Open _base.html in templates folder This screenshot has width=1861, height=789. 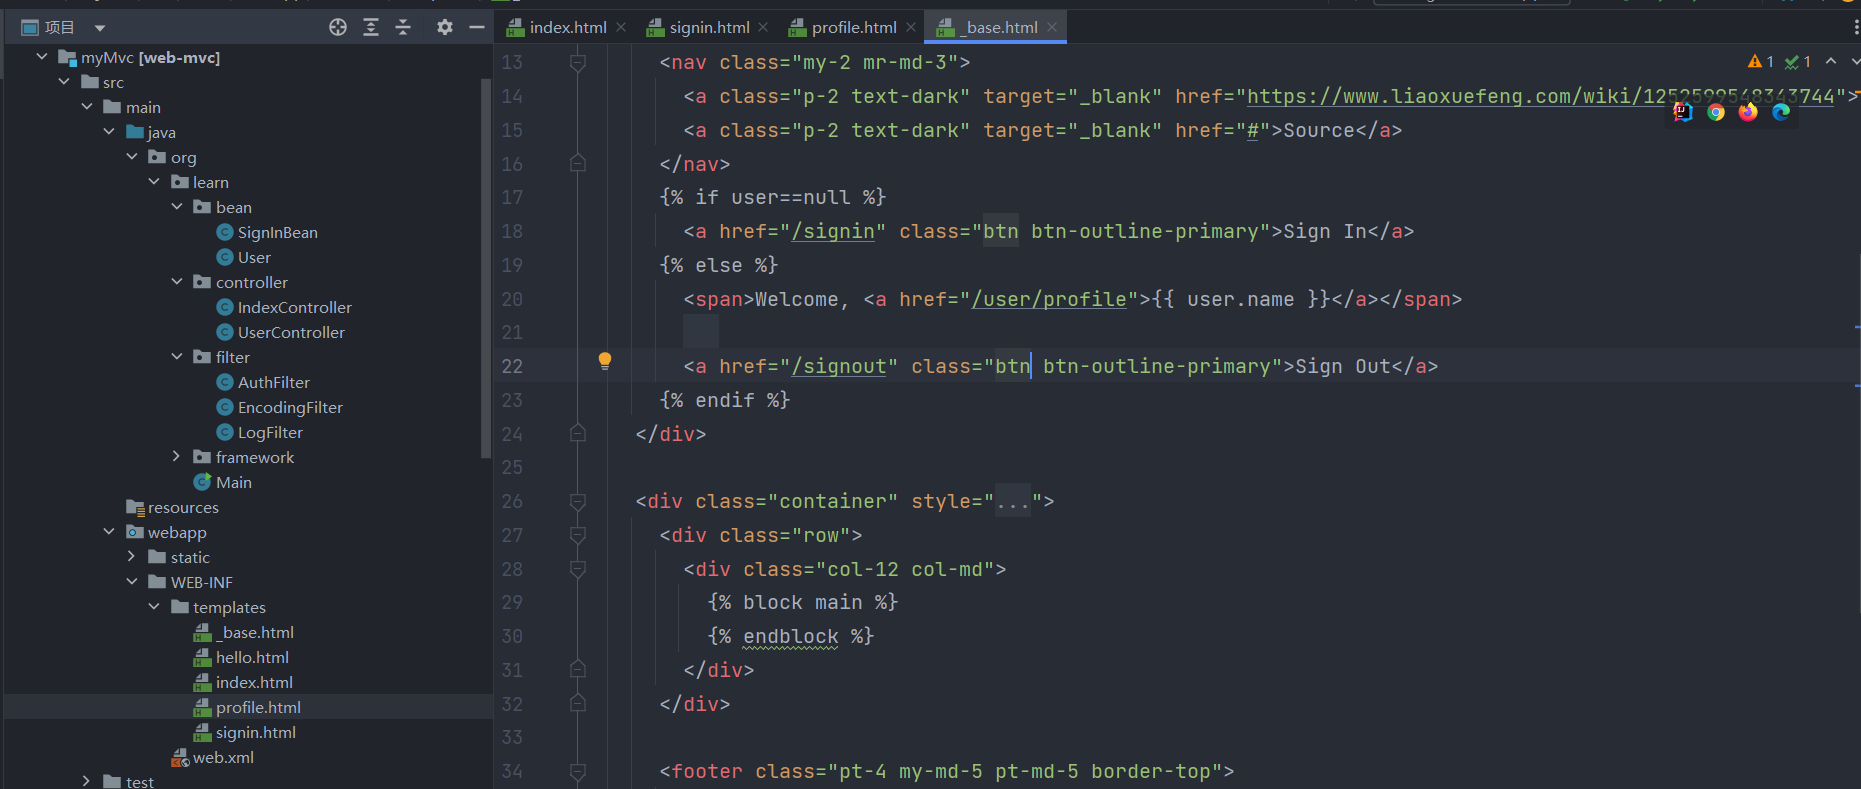[x=255, y=632]
